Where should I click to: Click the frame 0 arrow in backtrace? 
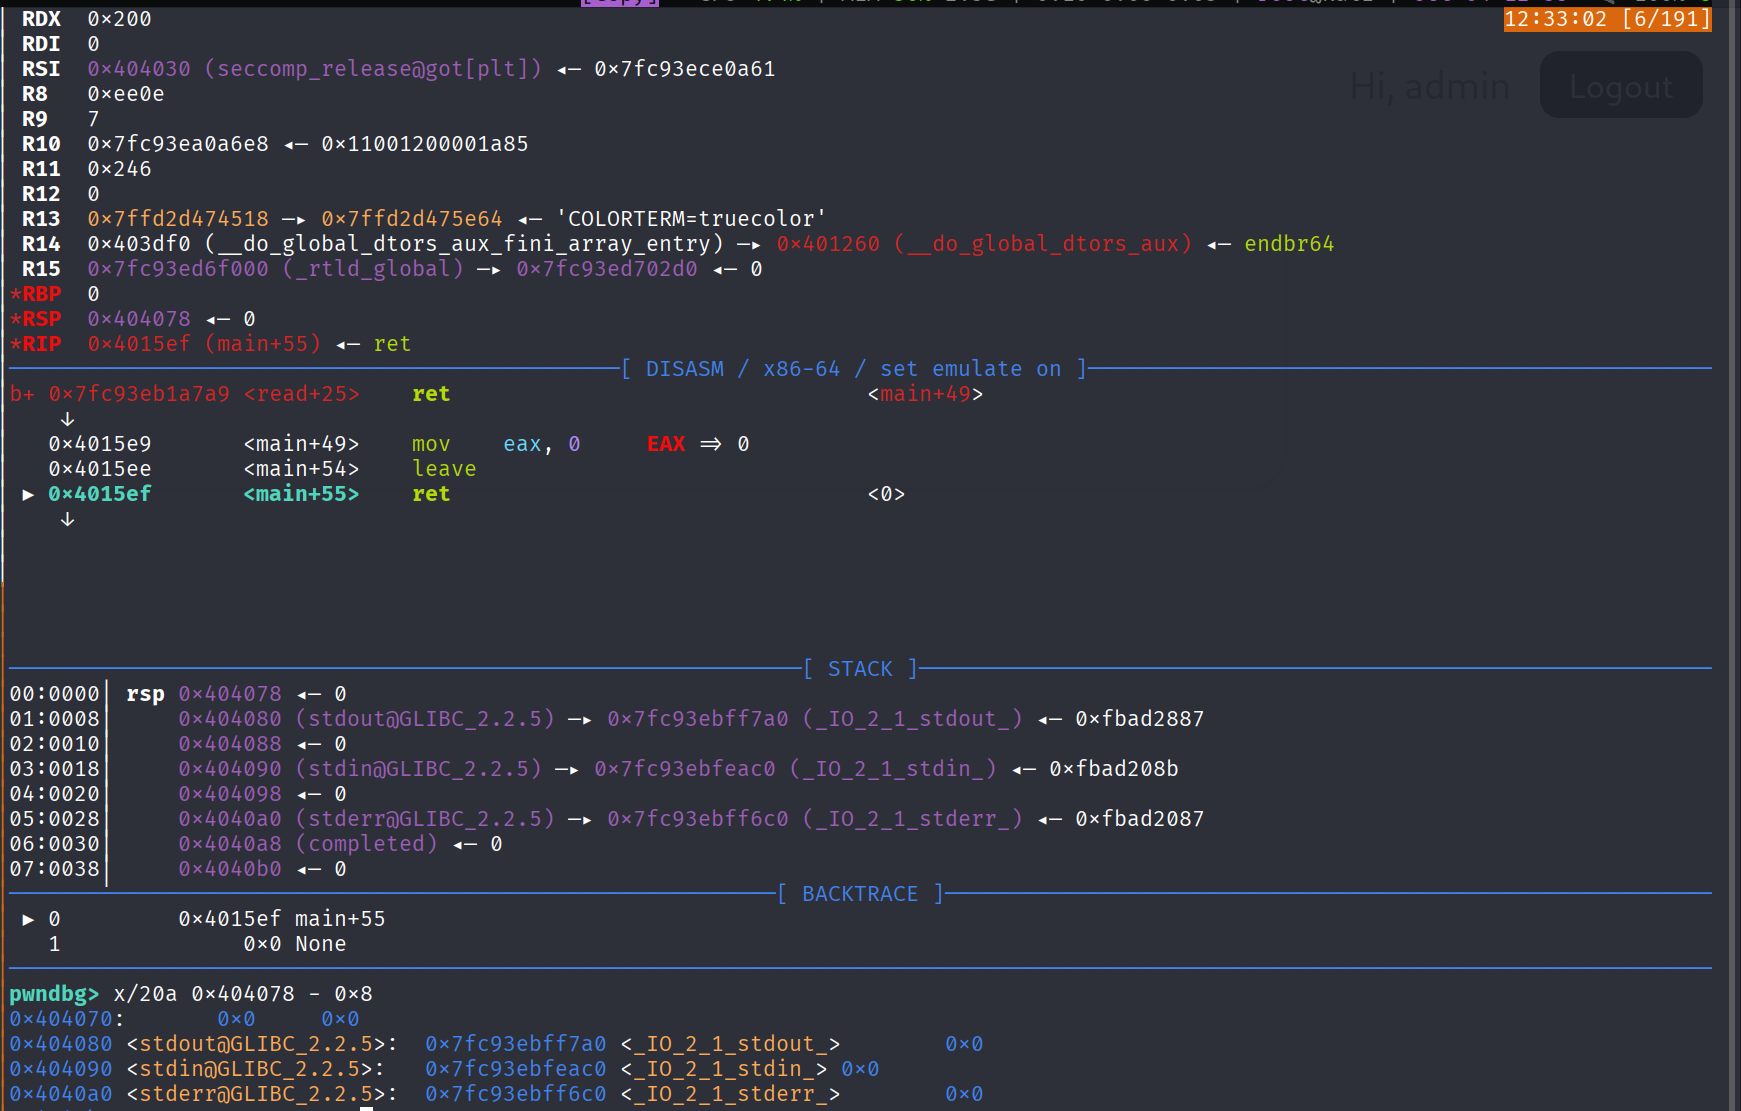pos(28,919)
